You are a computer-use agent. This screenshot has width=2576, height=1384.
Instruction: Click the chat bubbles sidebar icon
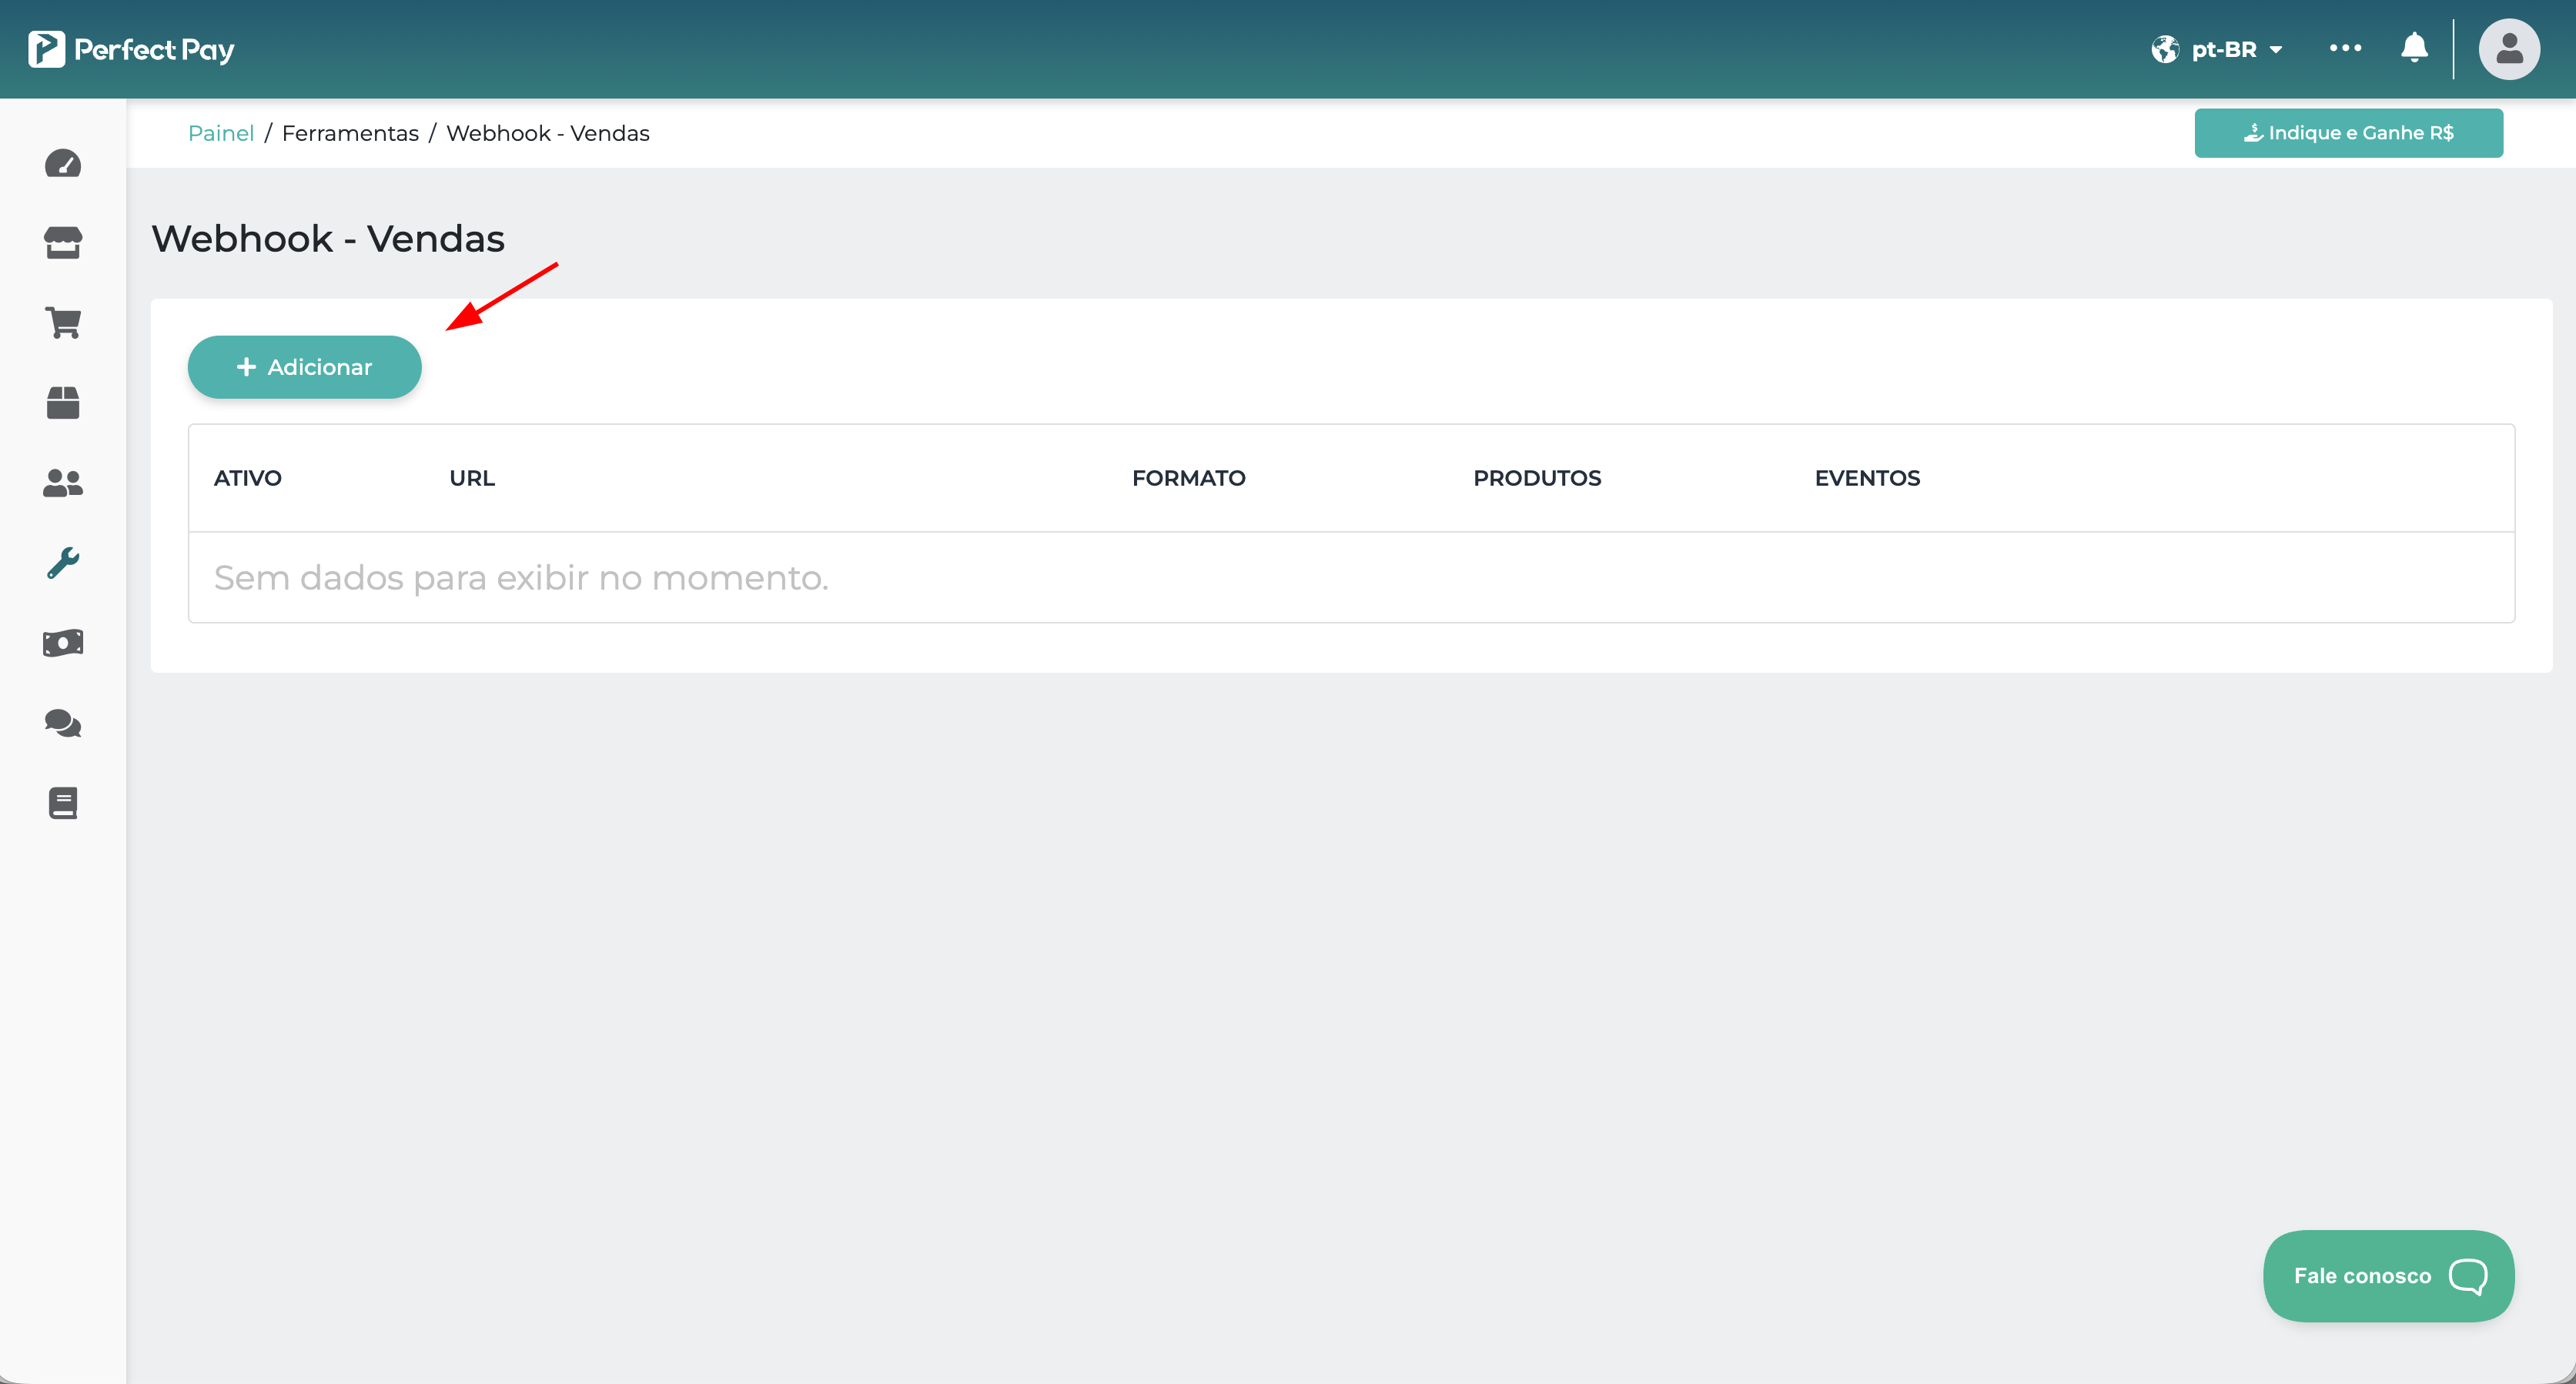click(x=63, y=723)
